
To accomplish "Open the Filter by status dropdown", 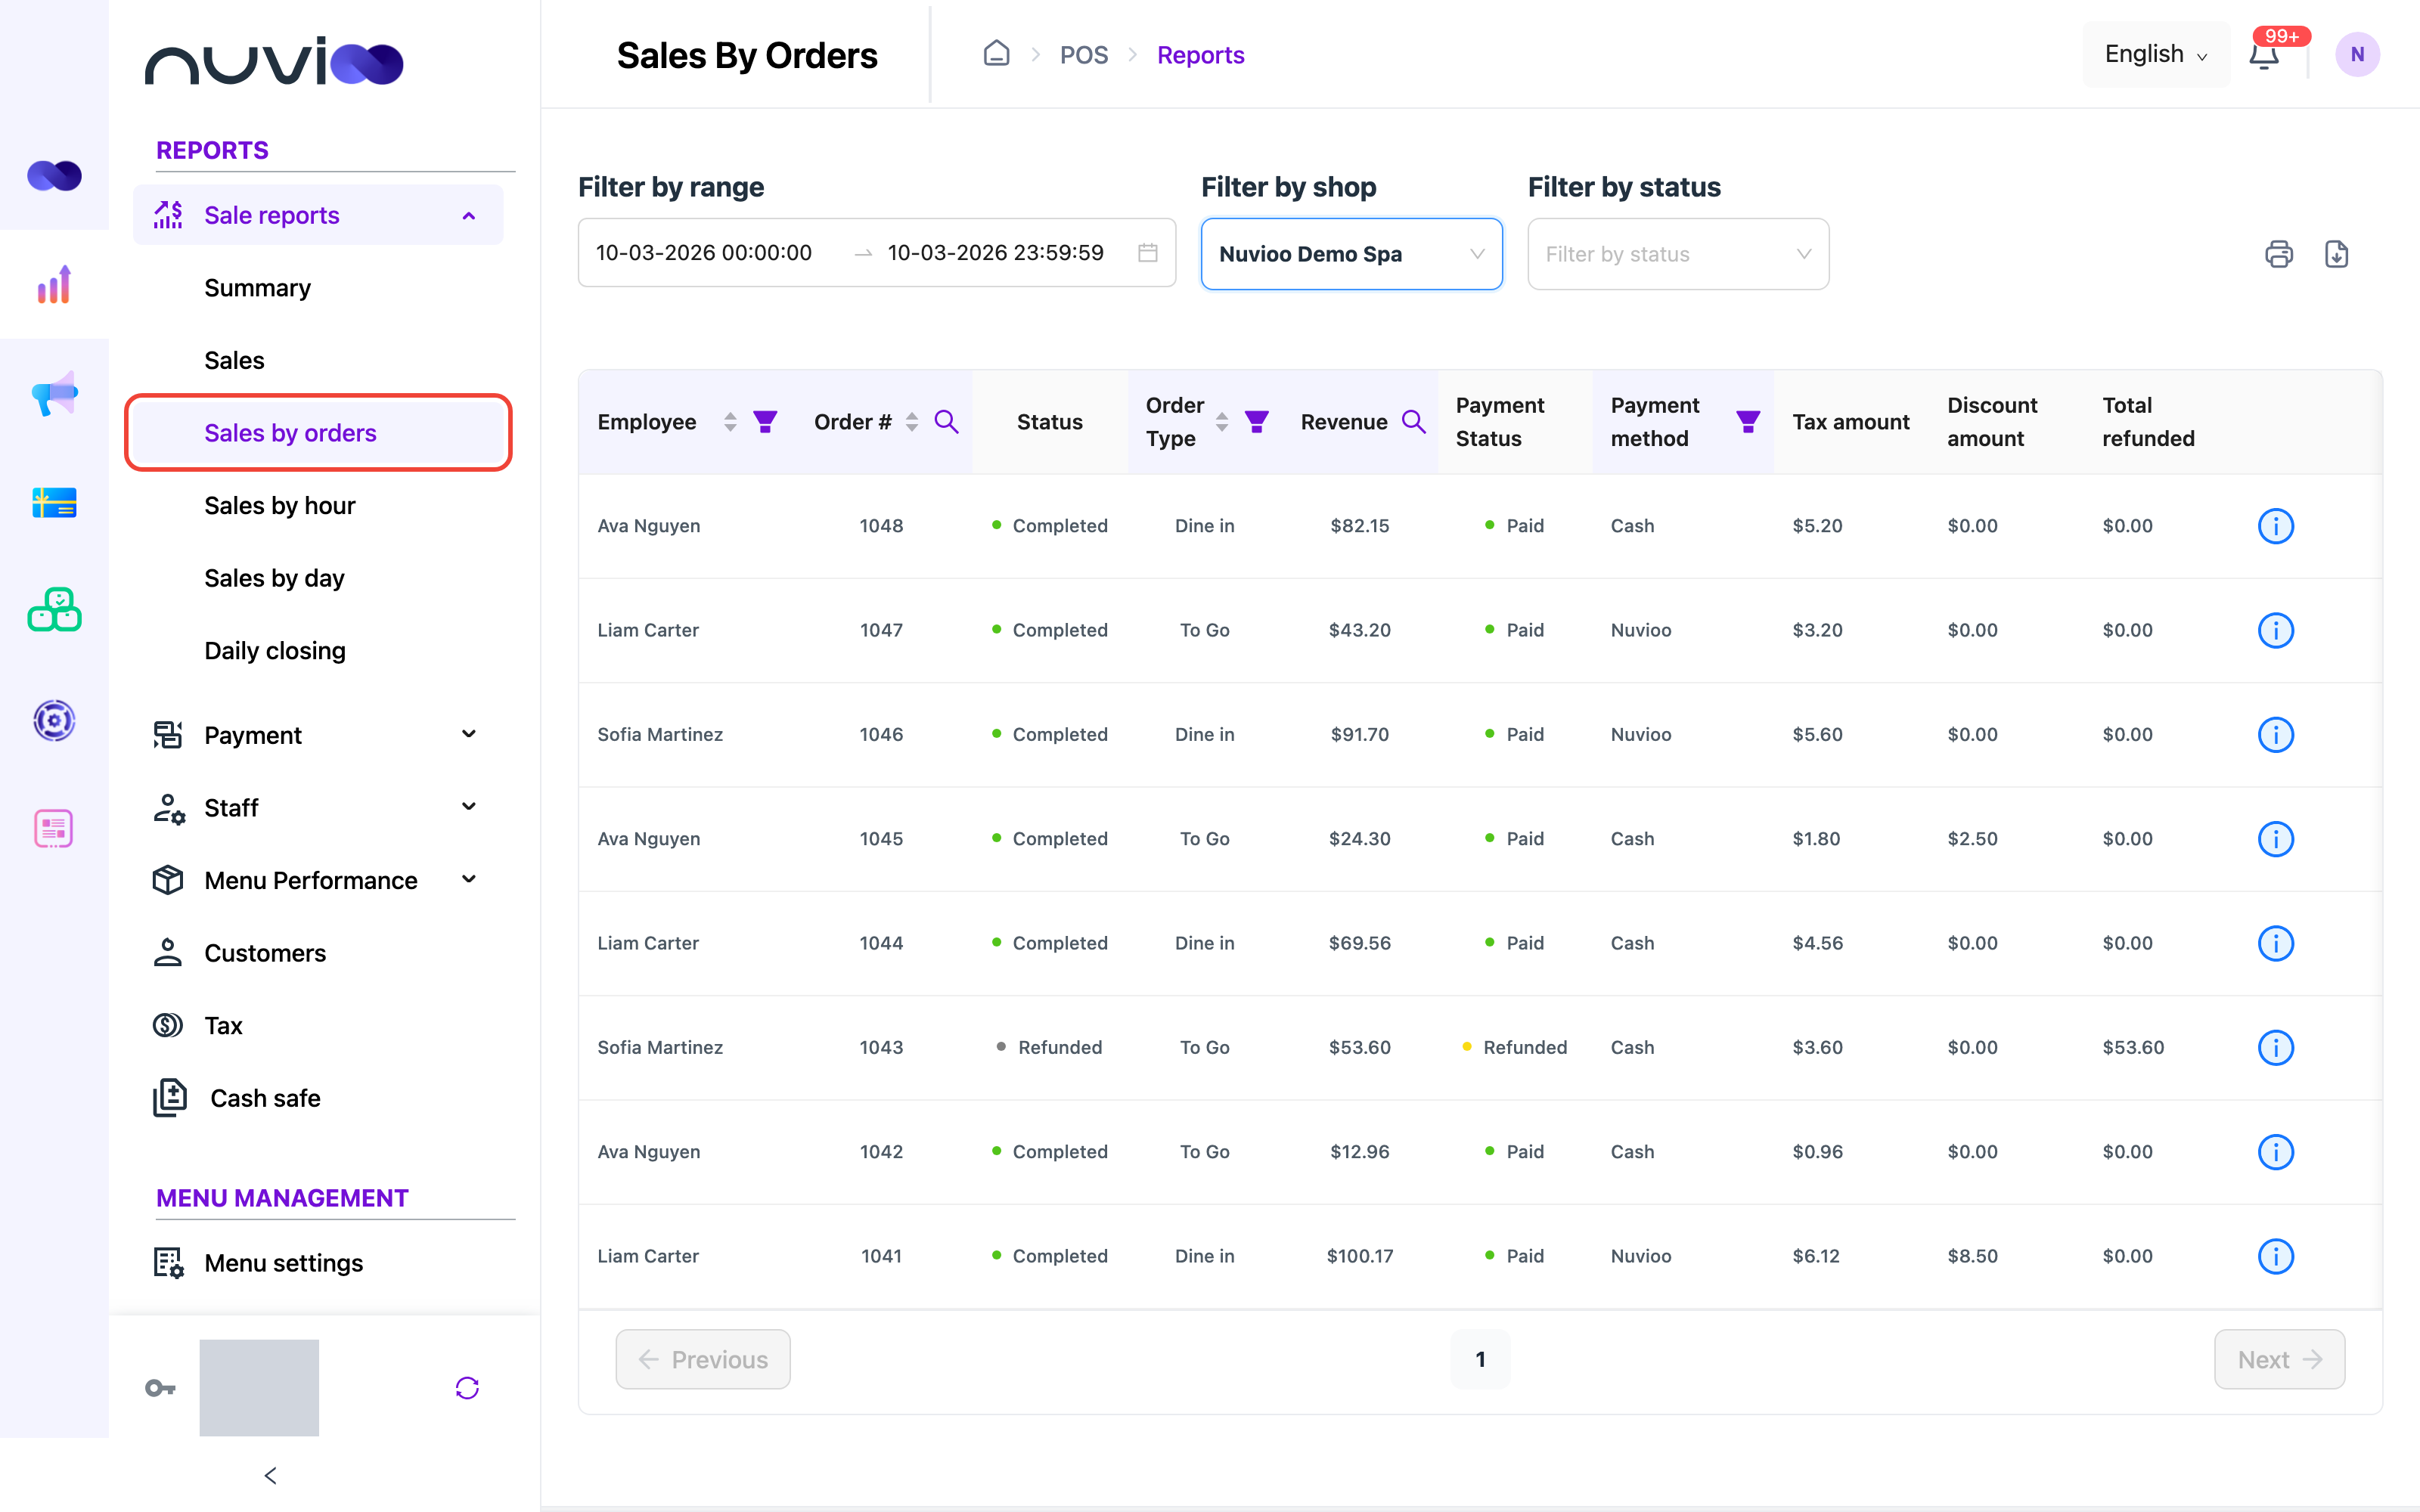I will tap(1678, 254).
